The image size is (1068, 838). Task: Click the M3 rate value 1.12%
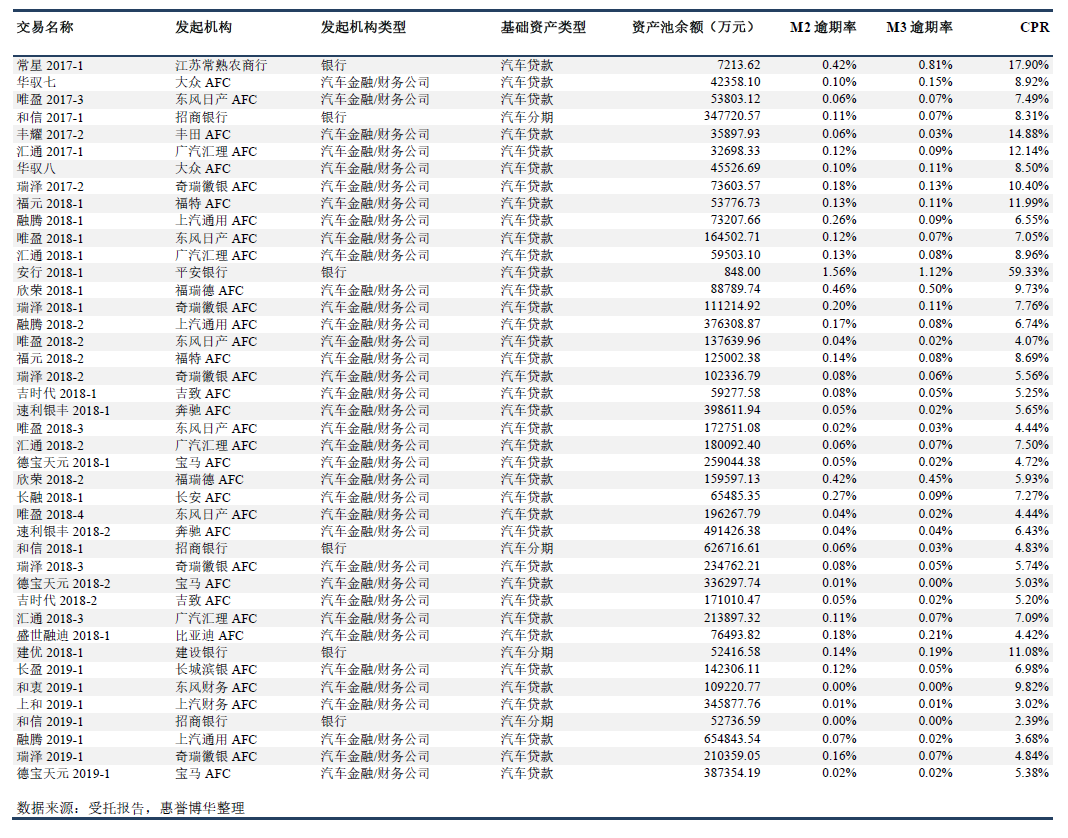(935, 272)
